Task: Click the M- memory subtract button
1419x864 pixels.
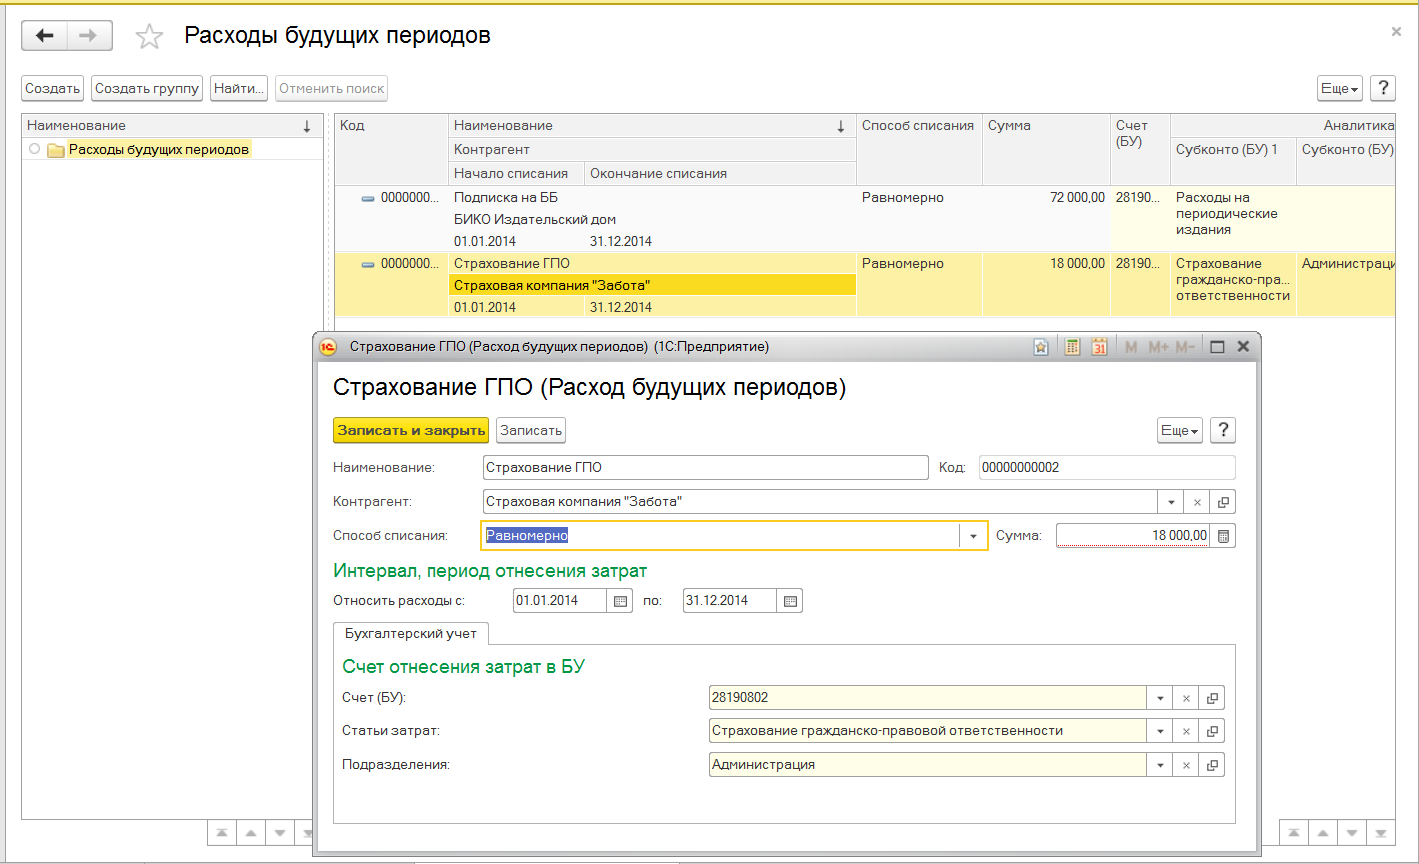Action: coord(1186,347)
